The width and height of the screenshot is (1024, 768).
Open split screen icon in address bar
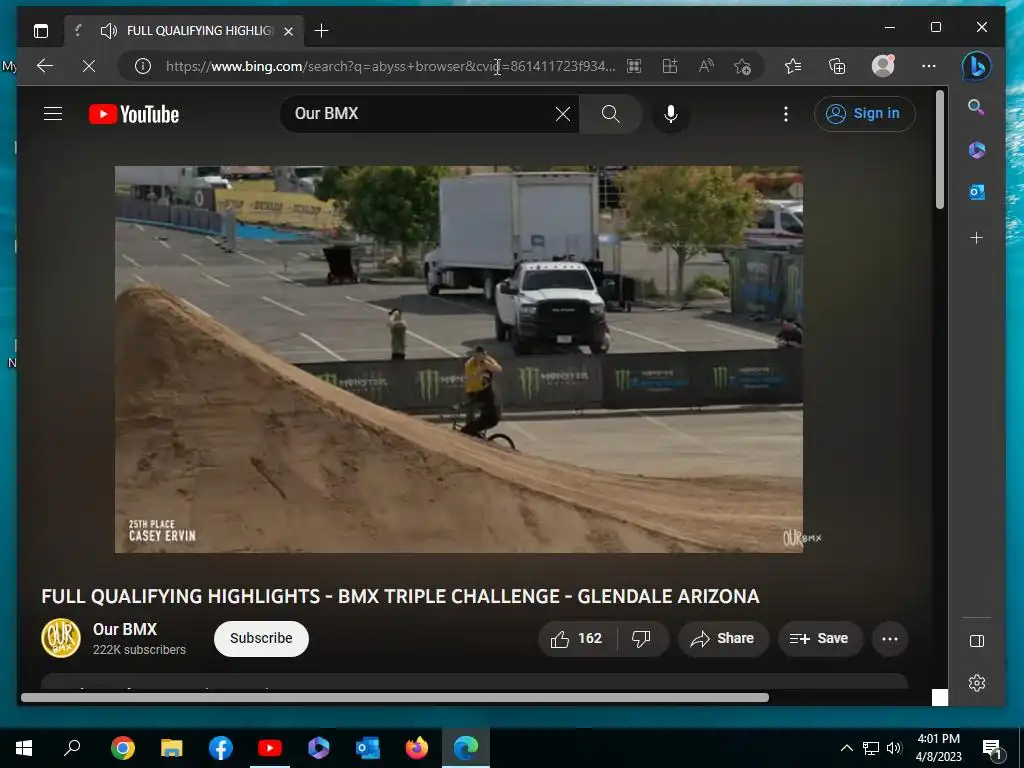click(x=670, y=66)
